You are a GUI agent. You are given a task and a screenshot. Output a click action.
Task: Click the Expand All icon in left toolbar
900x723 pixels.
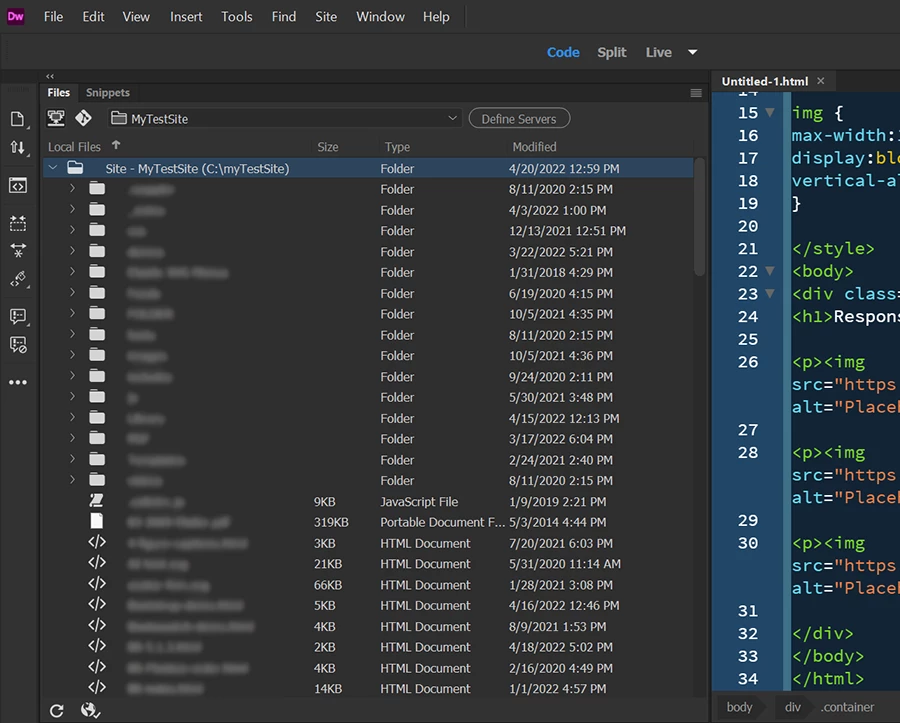18,223
